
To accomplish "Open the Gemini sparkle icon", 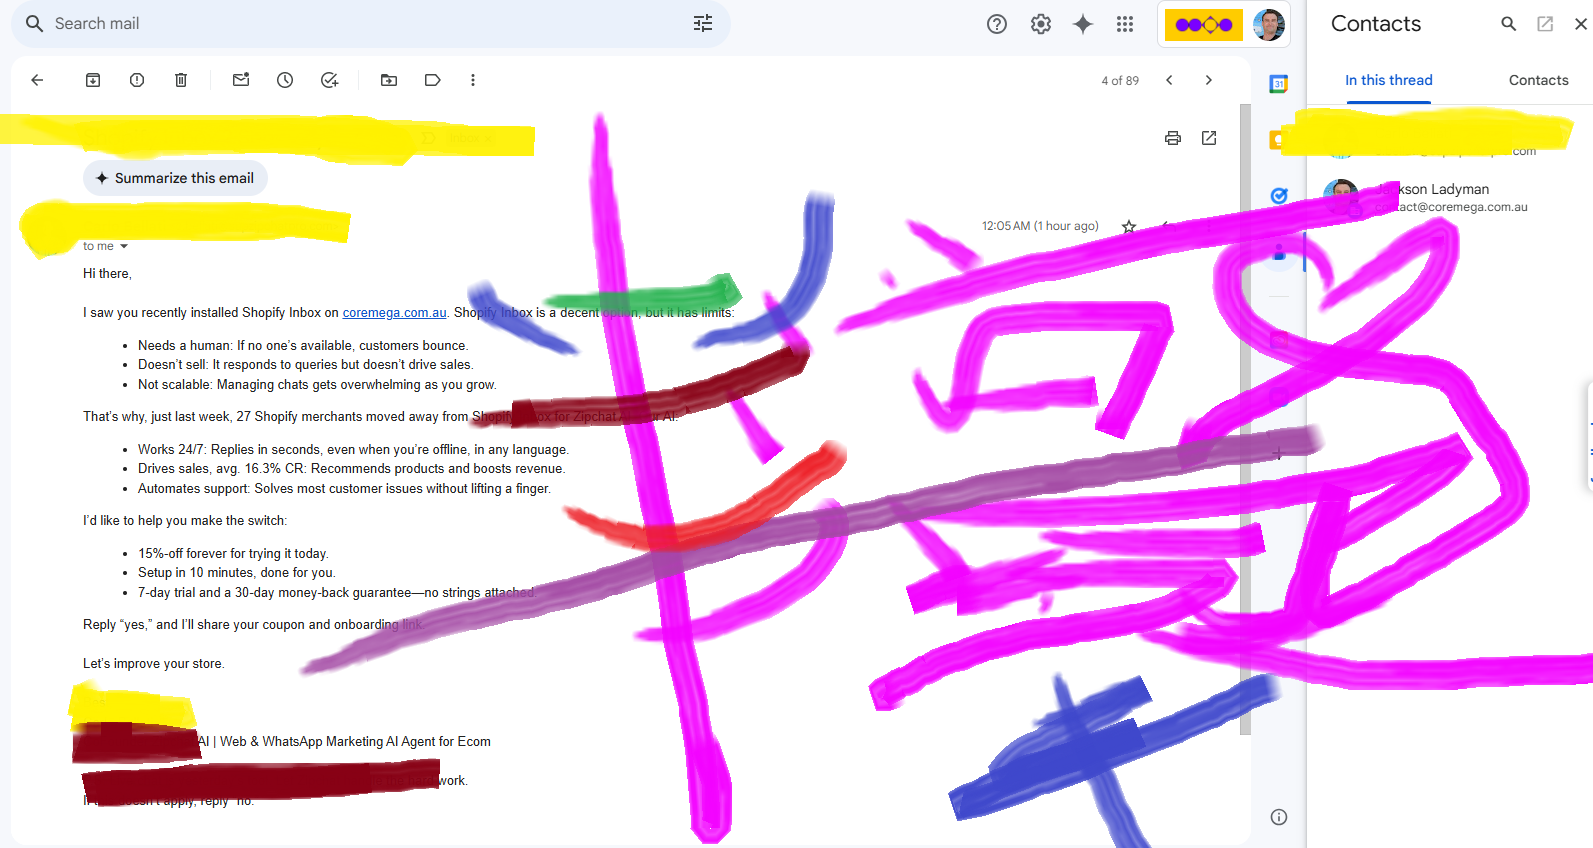I will 1083,24.
